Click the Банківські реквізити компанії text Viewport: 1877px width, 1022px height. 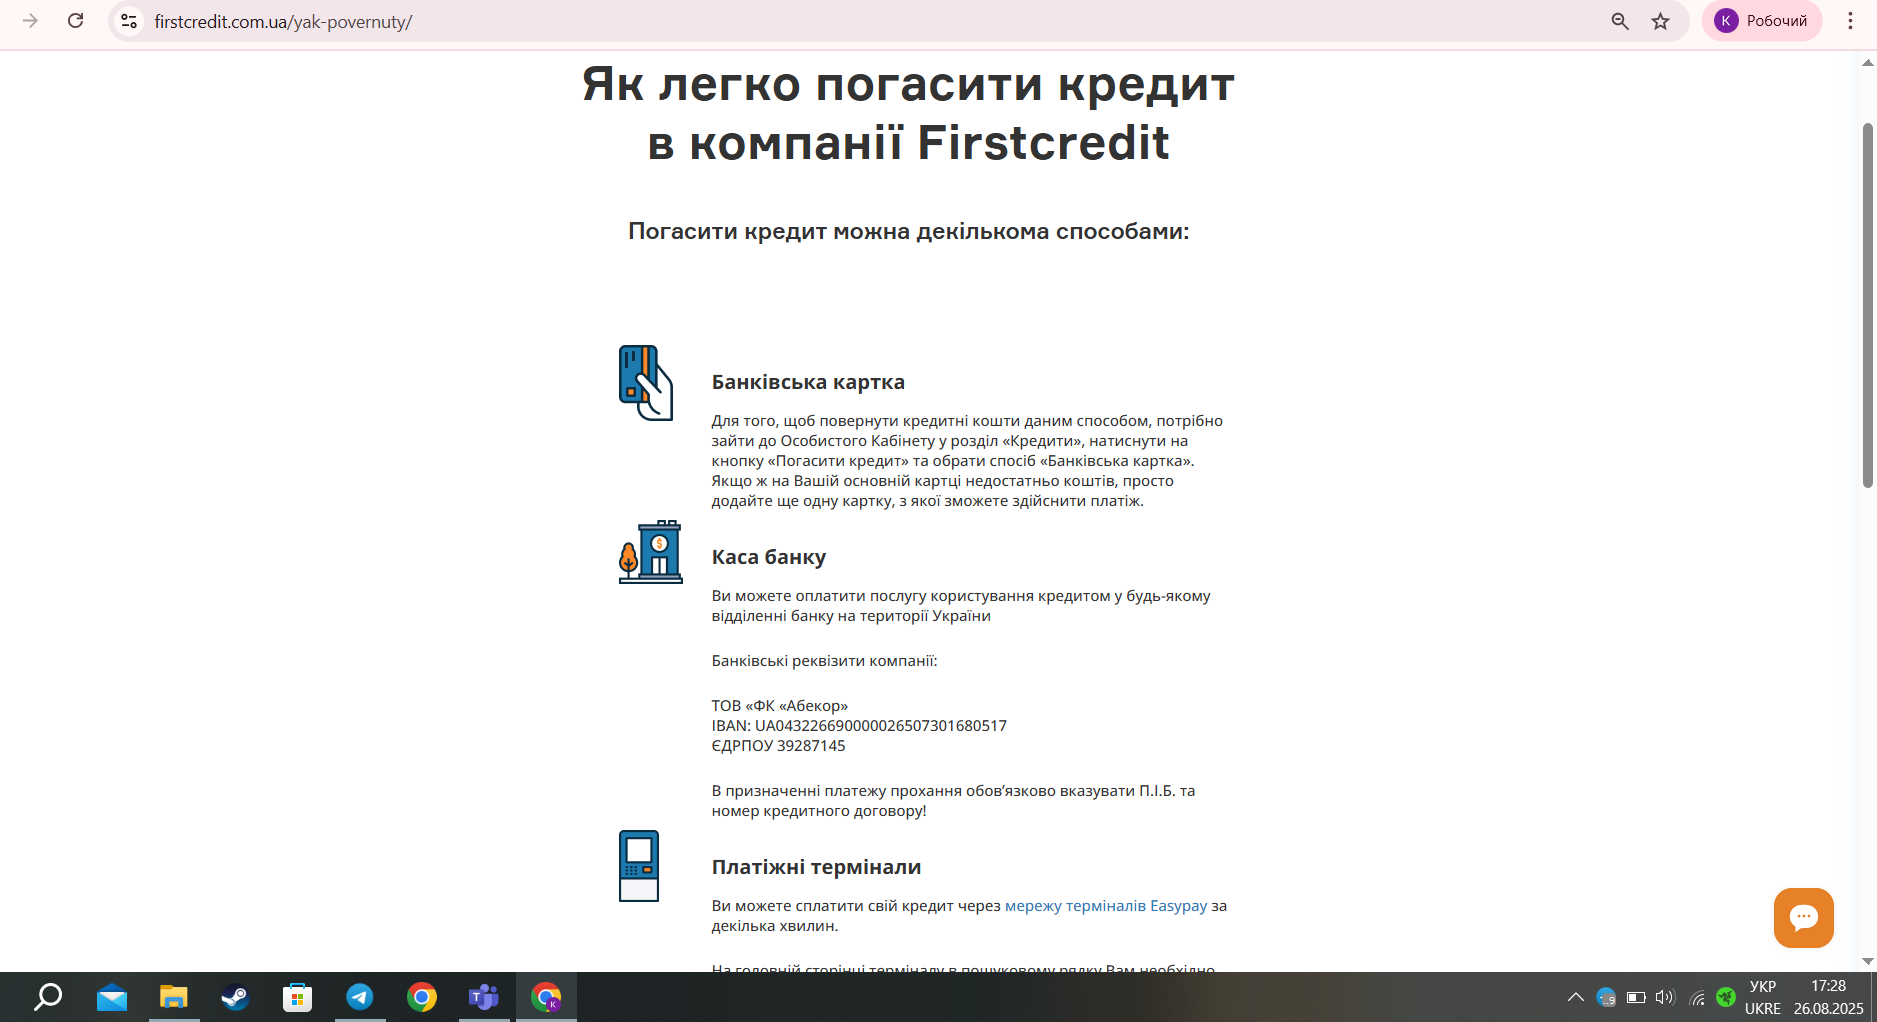[824, 661]
